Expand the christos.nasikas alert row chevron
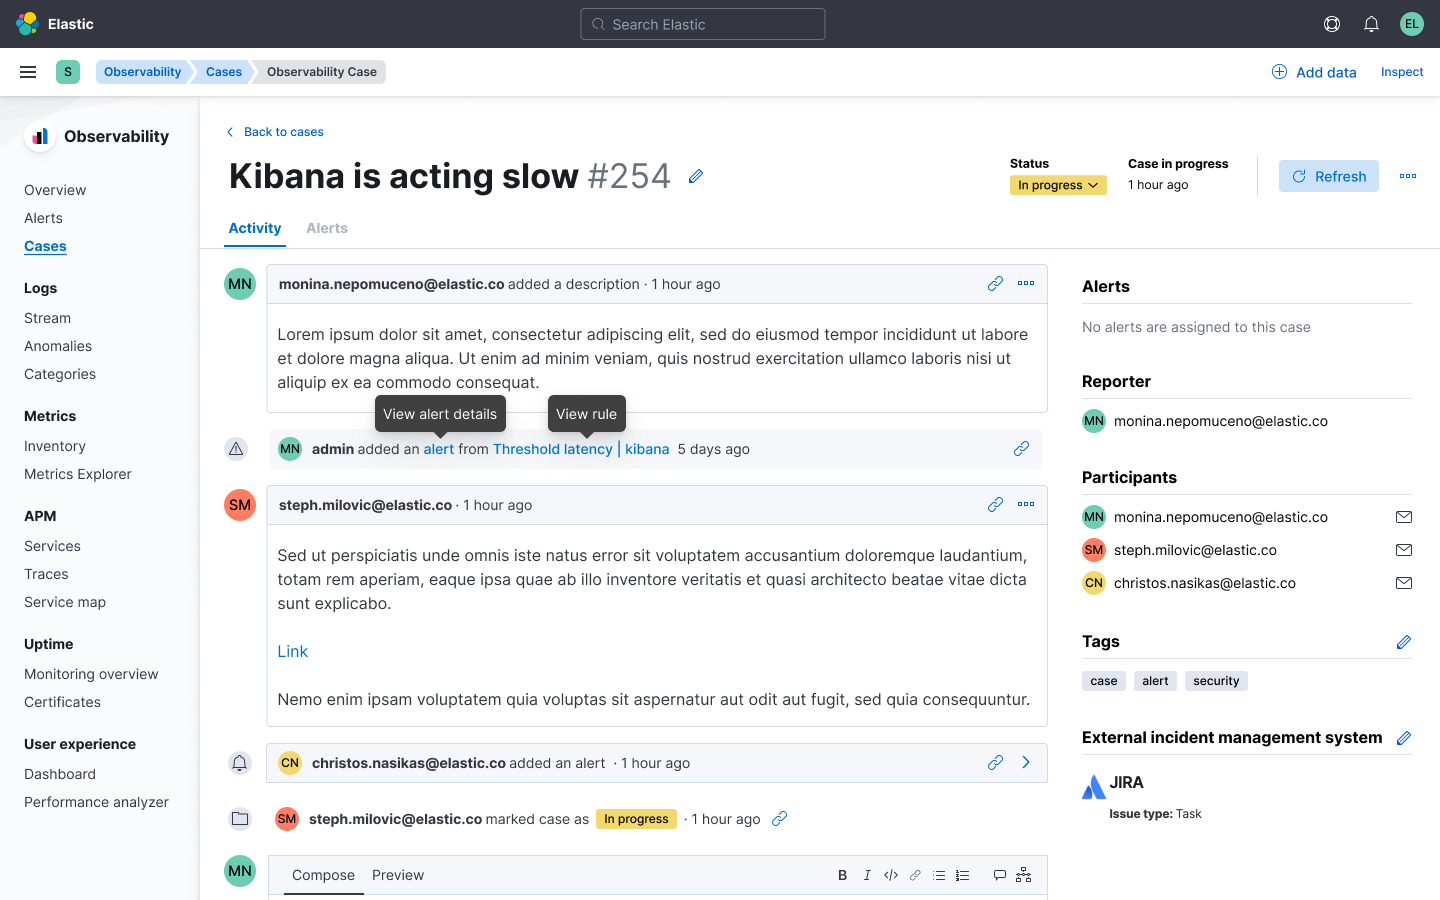The width and height of the screenshot is (1440, 900). pos(1026,763)
